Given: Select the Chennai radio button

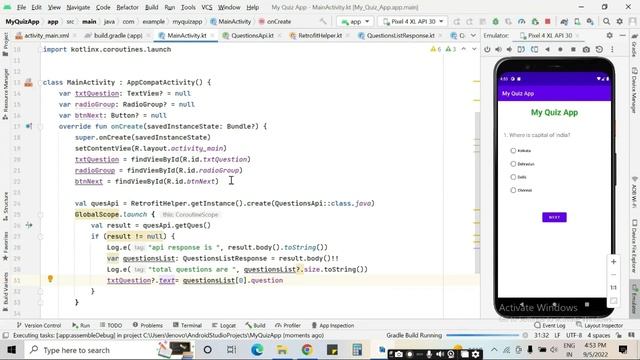Looking at the screenshot, I should click(x=513, y=190).
